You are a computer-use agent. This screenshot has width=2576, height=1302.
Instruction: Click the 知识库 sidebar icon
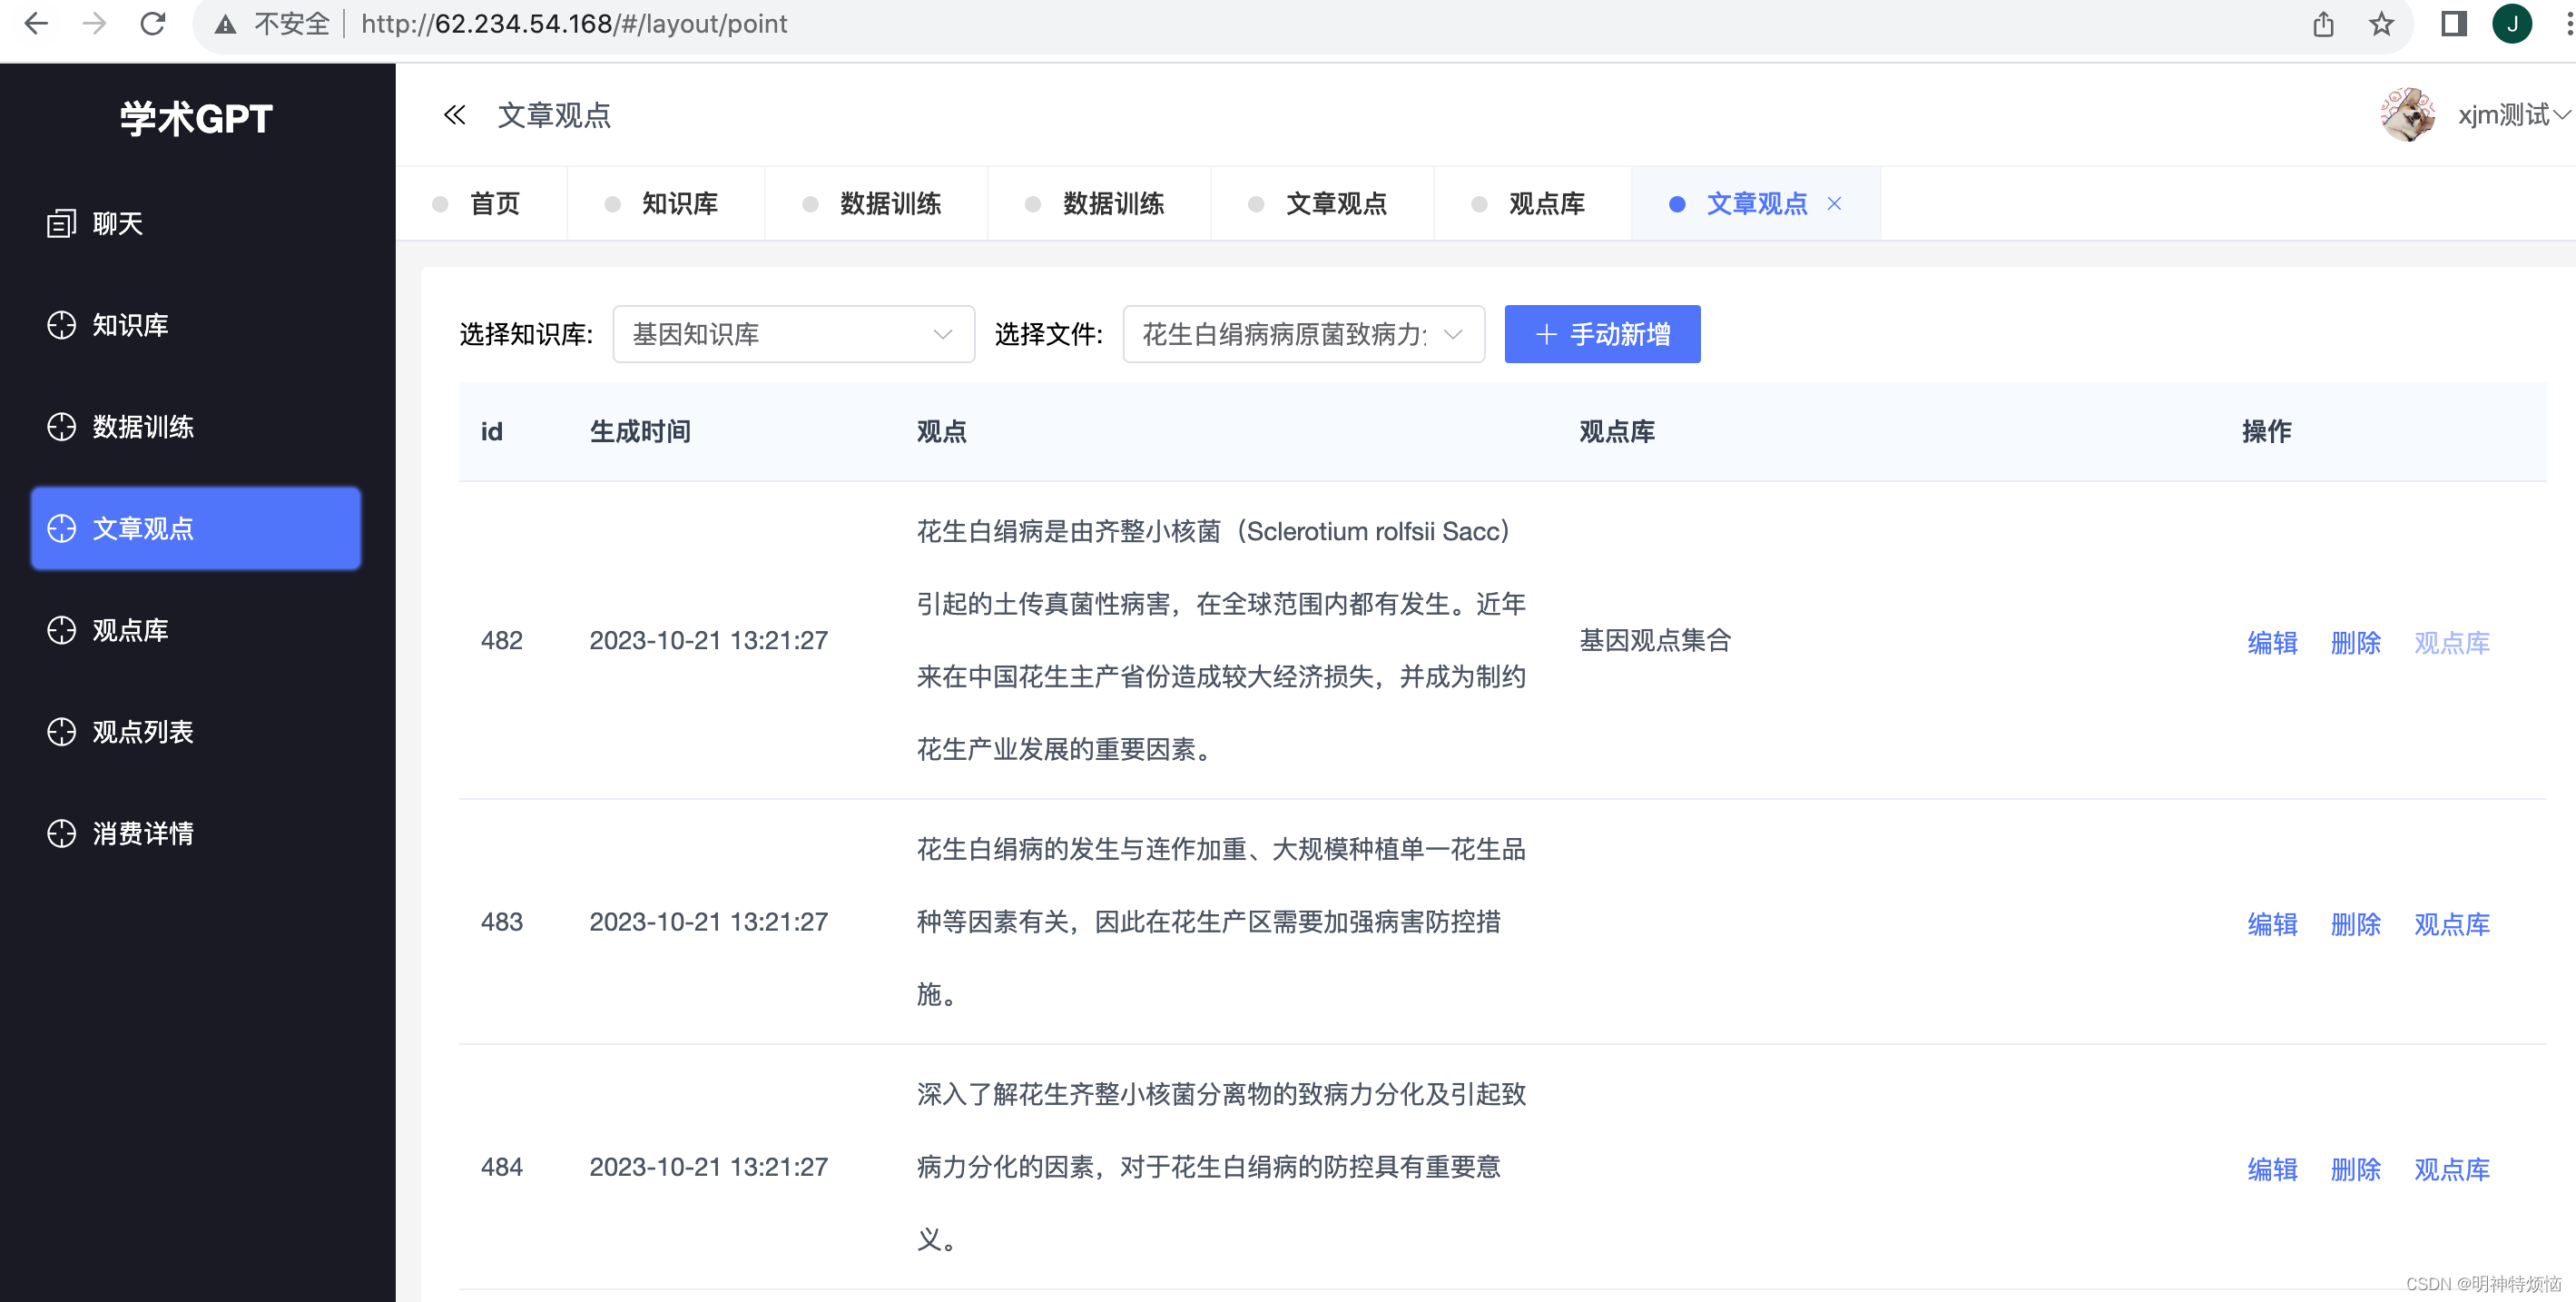coord(61,325)
